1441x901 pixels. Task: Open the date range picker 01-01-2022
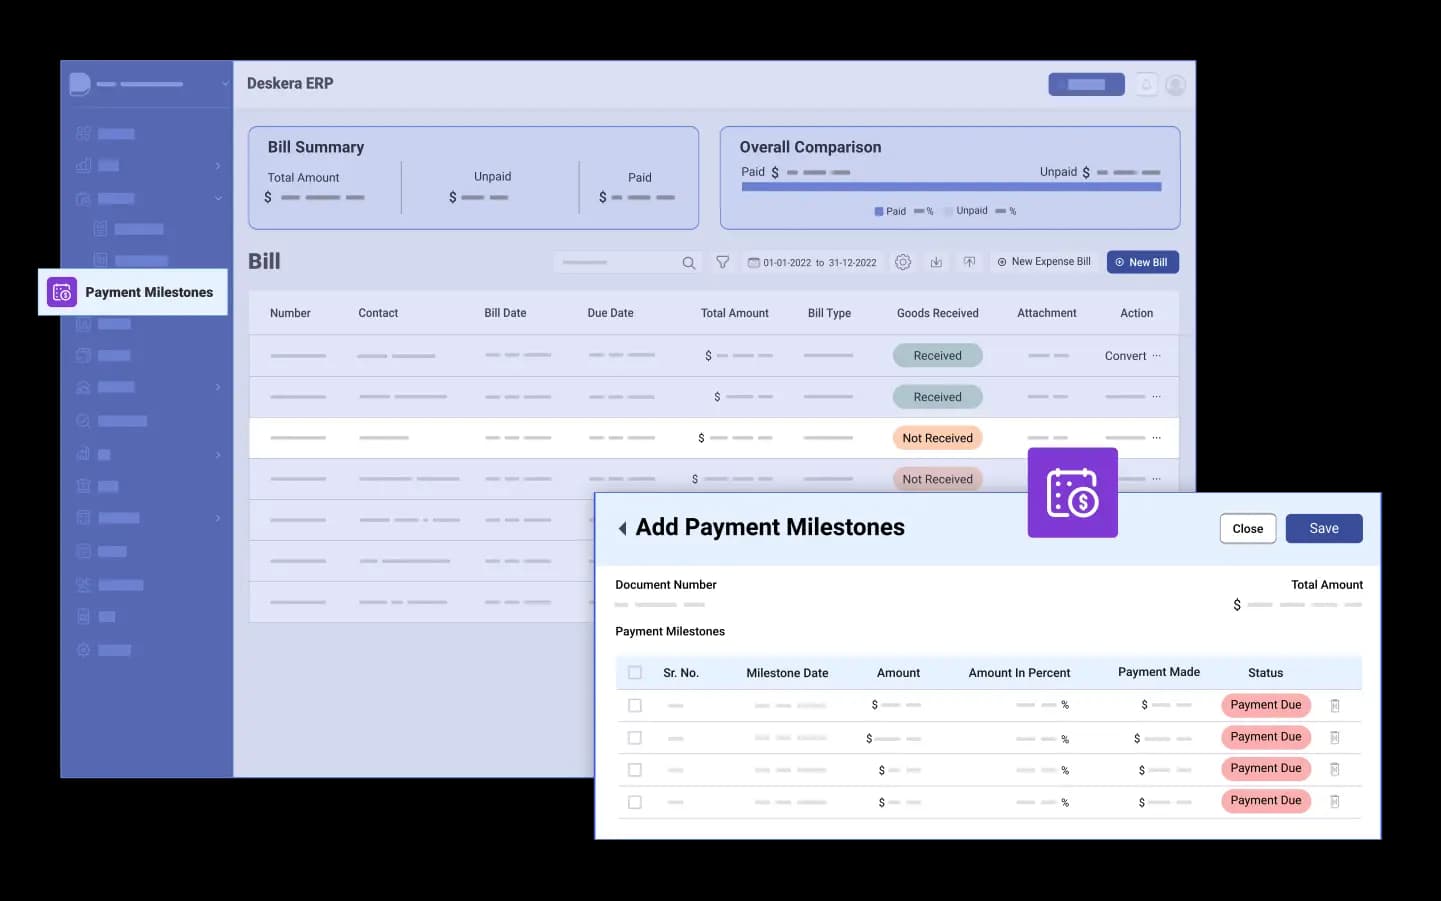pos(812,263)
